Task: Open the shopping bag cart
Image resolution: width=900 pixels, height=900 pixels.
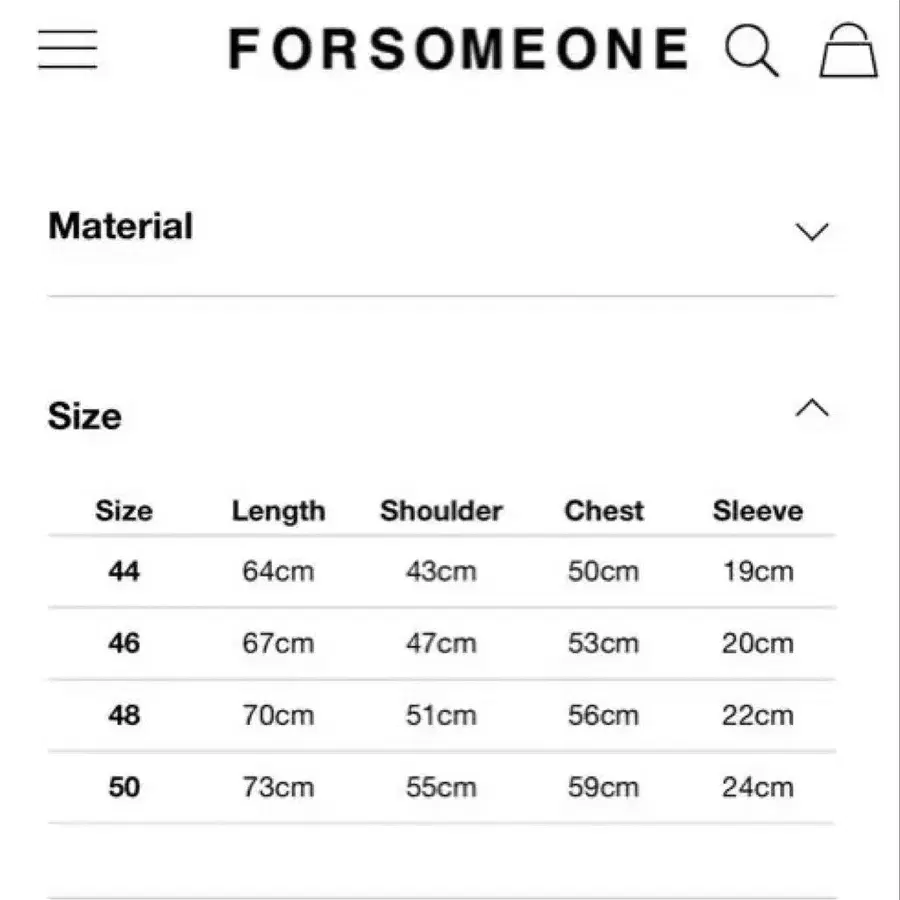Action: 848,50
